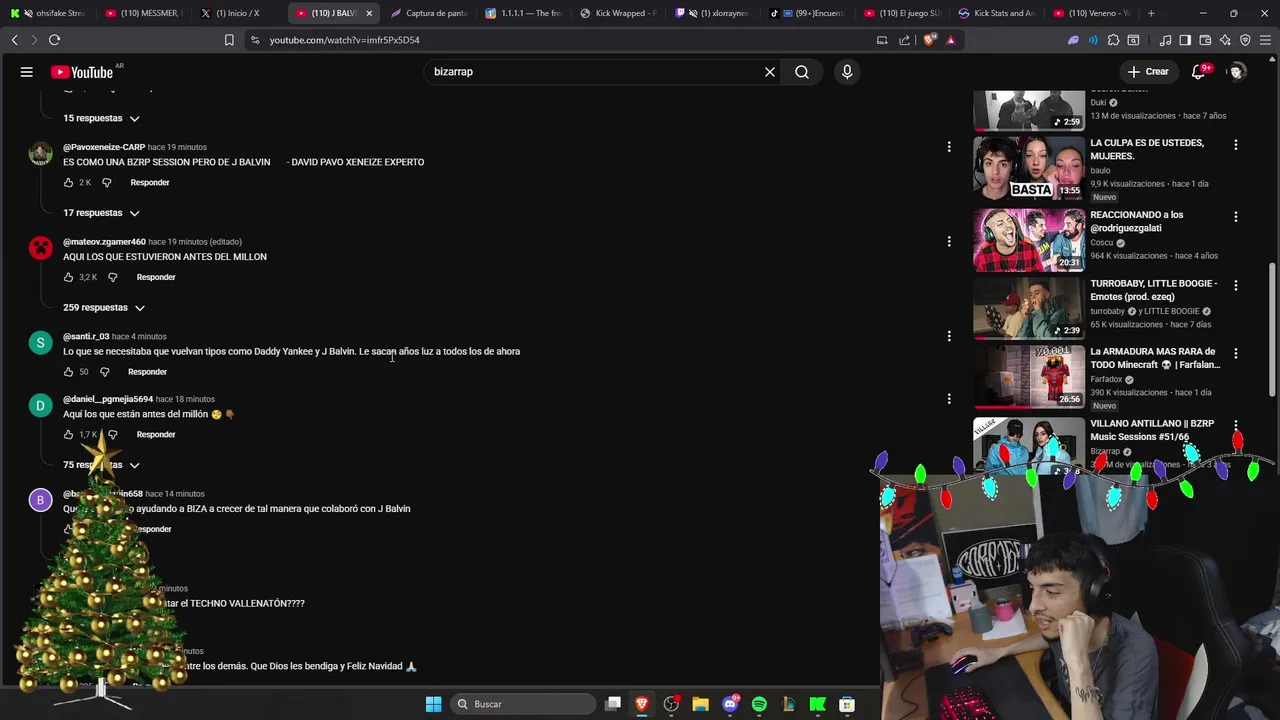
Task: Start voice search with the microphone
Action: coord(847,72)
